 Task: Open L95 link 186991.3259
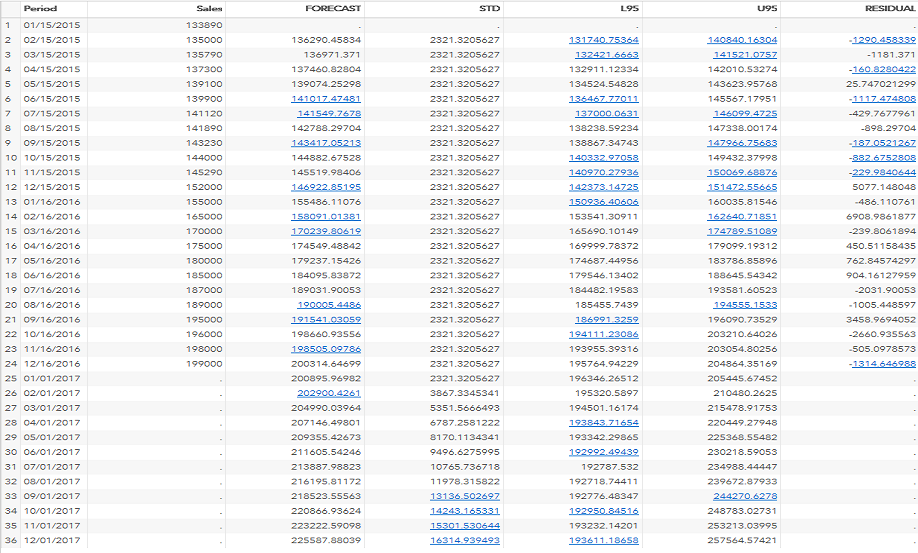pos(607,320)
